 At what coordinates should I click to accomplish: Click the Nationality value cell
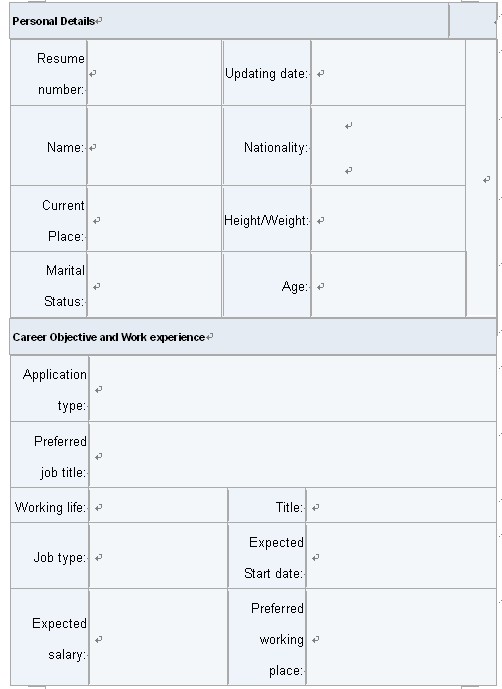[x=388, y=146]
